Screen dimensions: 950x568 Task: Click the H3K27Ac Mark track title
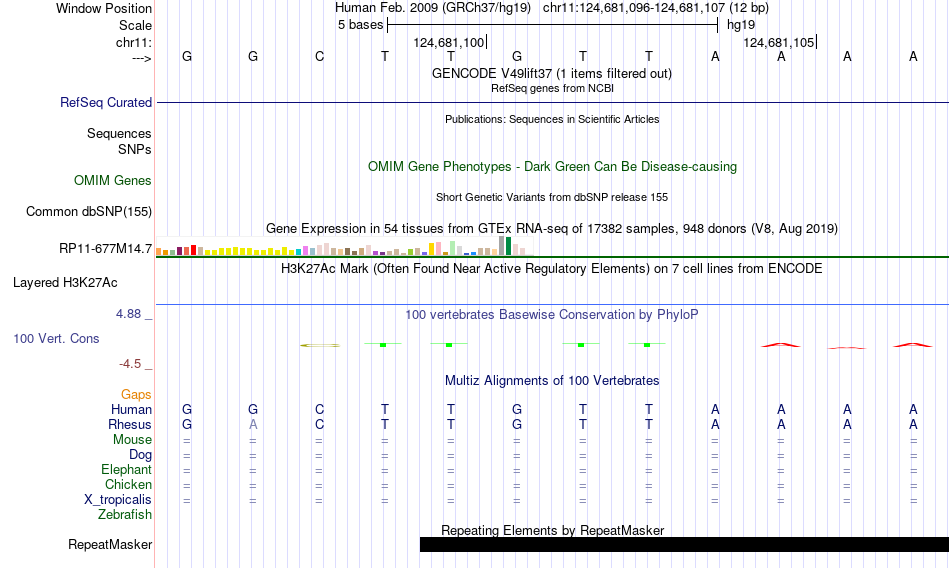click(551, 269)
